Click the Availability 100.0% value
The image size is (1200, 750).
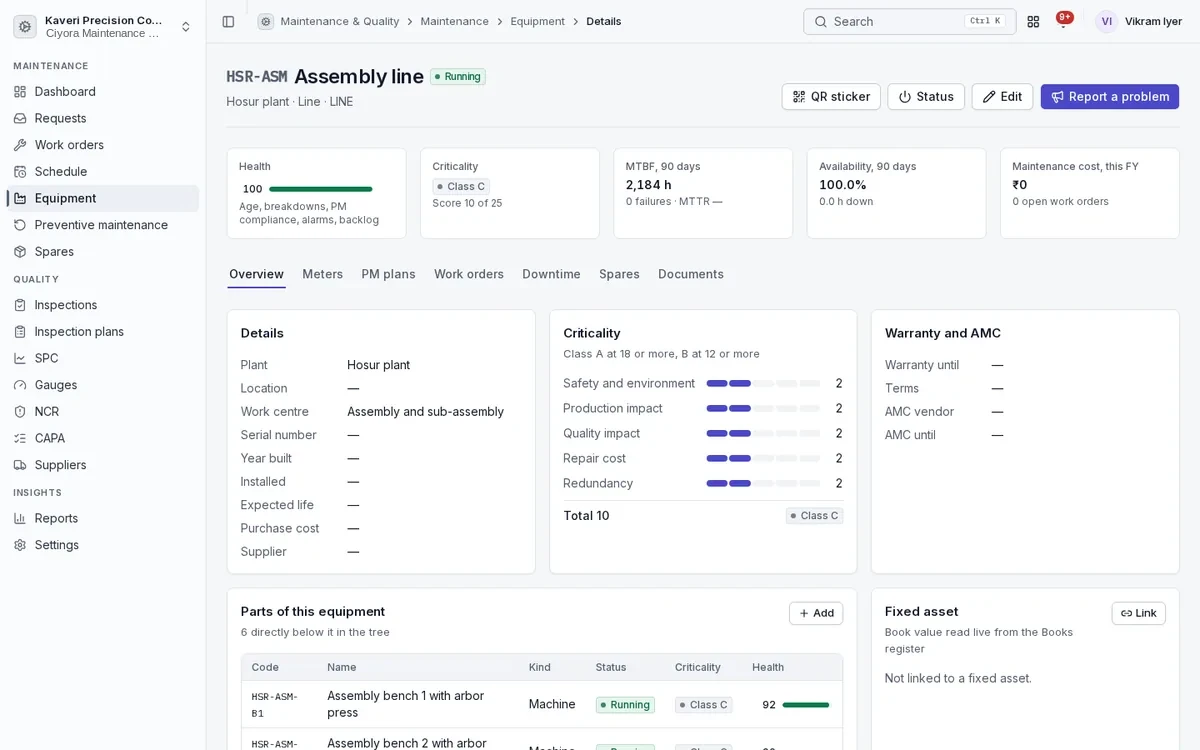pos(843,185)
